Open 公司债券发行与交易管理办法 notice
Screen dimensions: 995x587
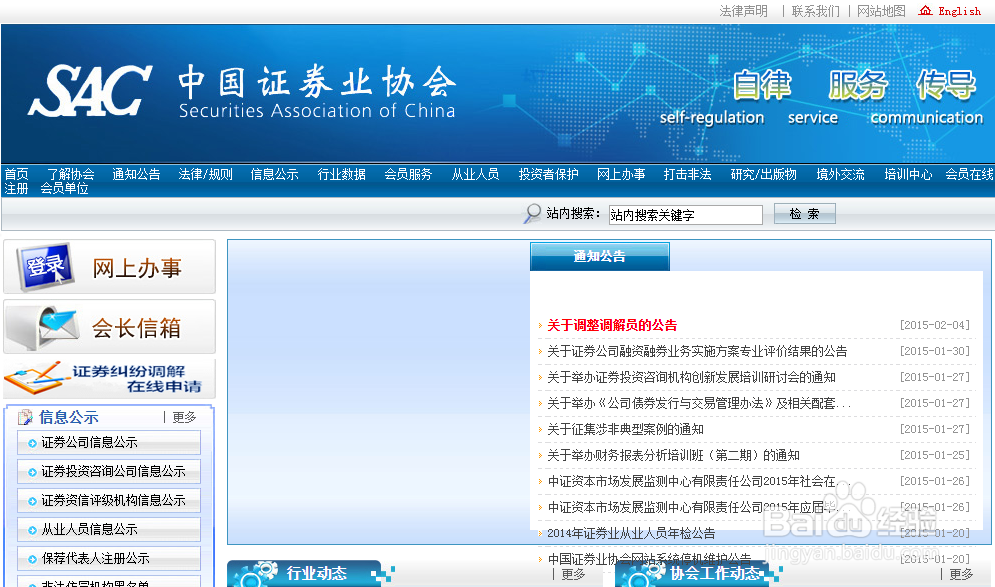point(699,404)
